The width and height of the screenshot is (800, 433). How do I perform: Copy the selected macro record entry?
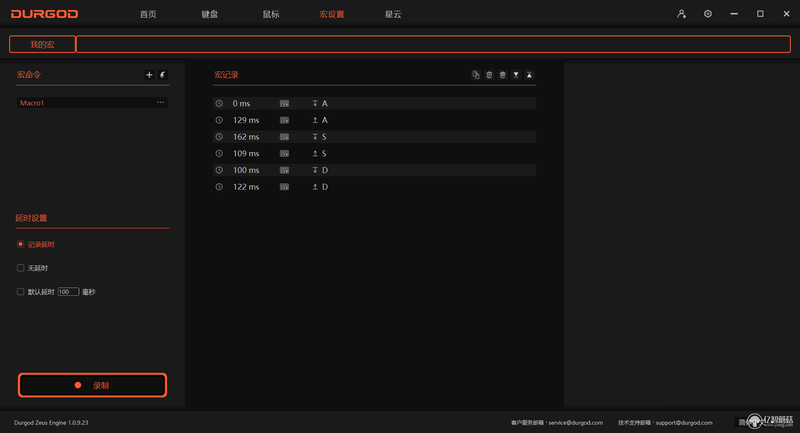tap(476, 75)
